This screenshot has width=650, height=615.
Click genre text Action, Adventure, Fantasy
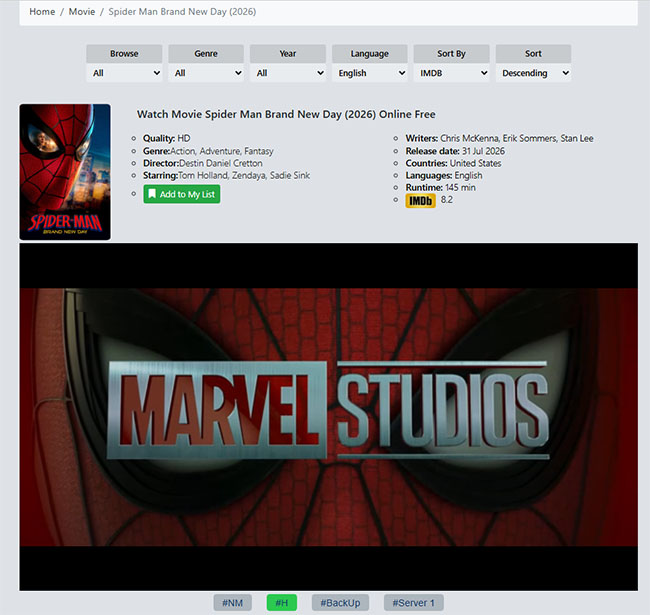pos(222,151)
